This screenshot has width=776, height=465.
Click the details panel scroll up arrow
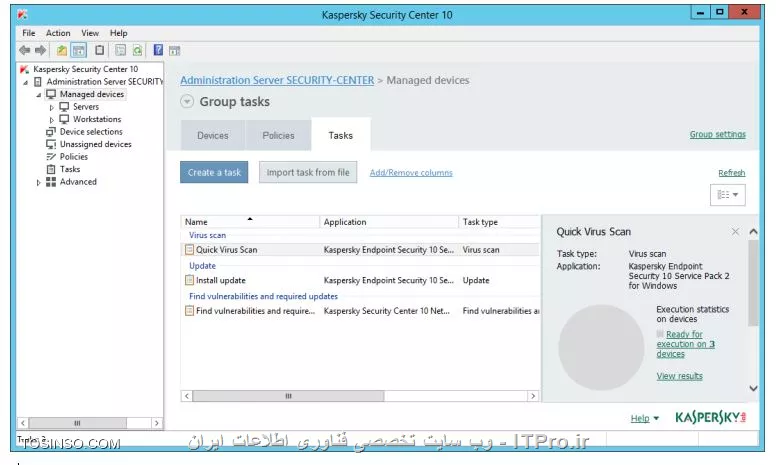coord(753,232)
